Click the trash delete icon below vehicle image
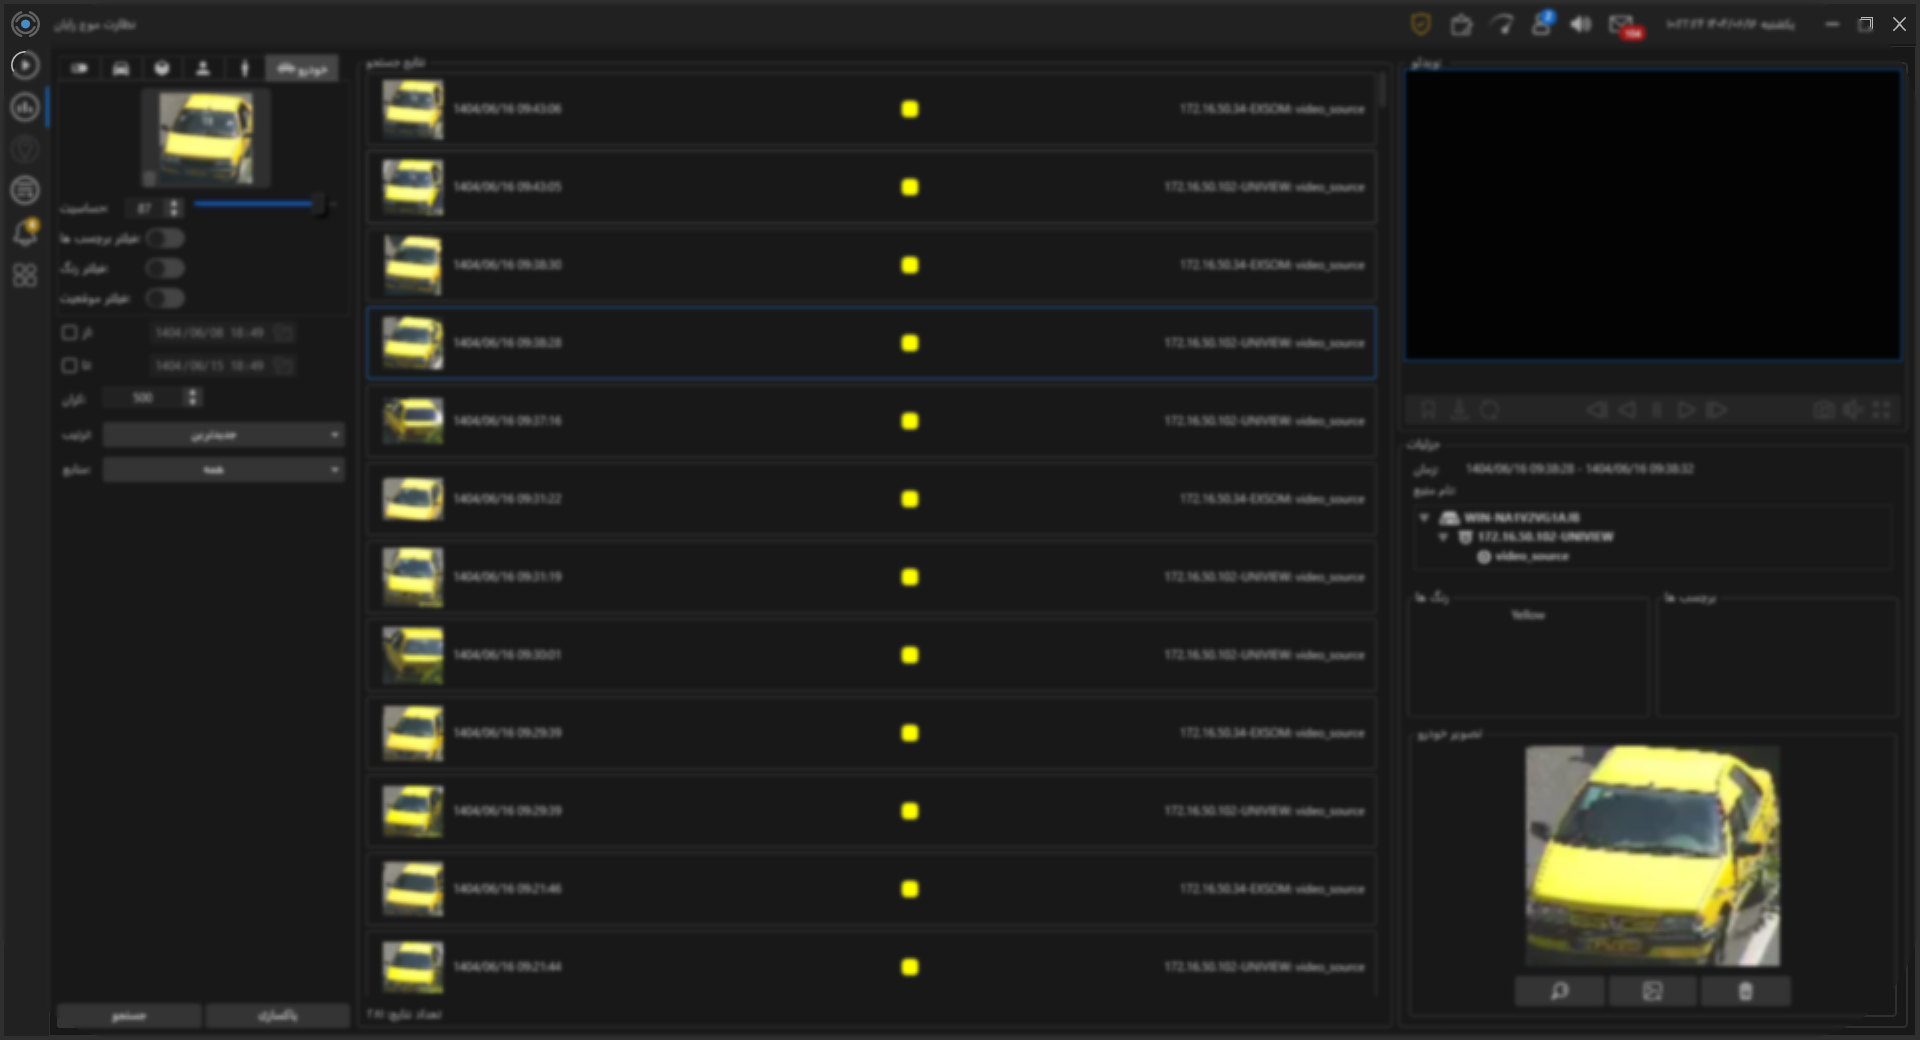1920x1040 pixels. tap(1745, 991)
